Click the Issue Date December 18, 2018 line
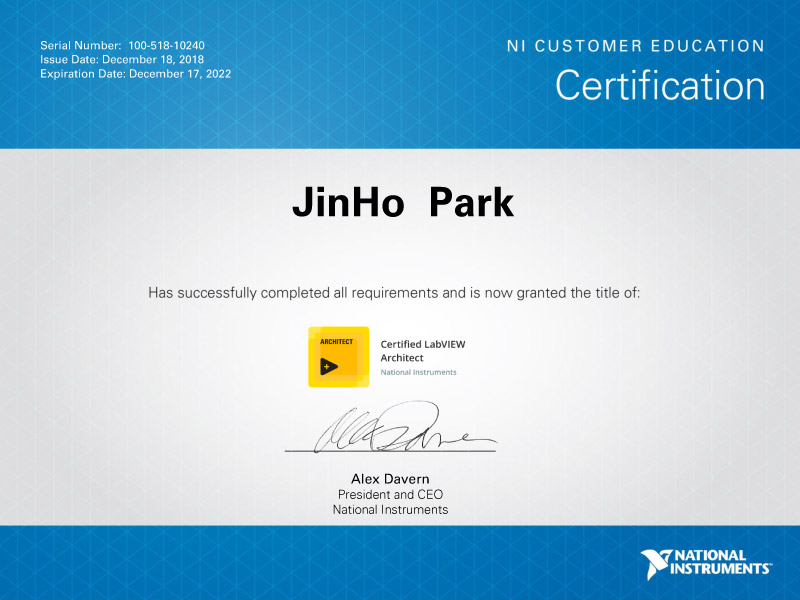The width and height of the screenshot is (800, 600). point(122,60)
